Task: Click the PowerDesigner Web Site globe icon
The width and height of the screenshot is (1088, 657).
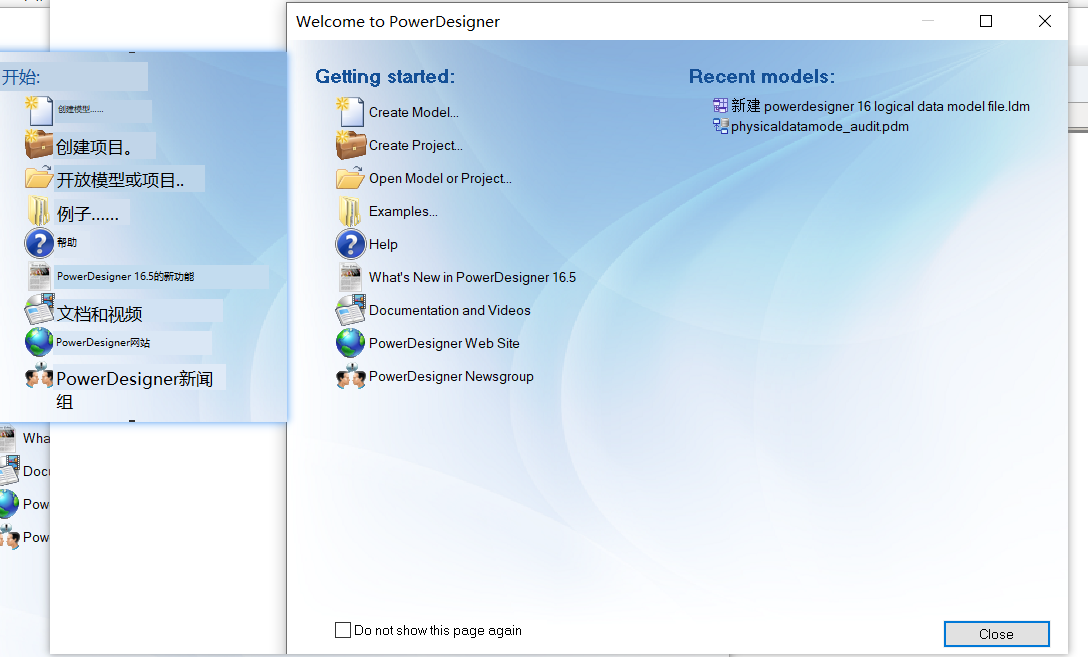Action: [350, 343]
